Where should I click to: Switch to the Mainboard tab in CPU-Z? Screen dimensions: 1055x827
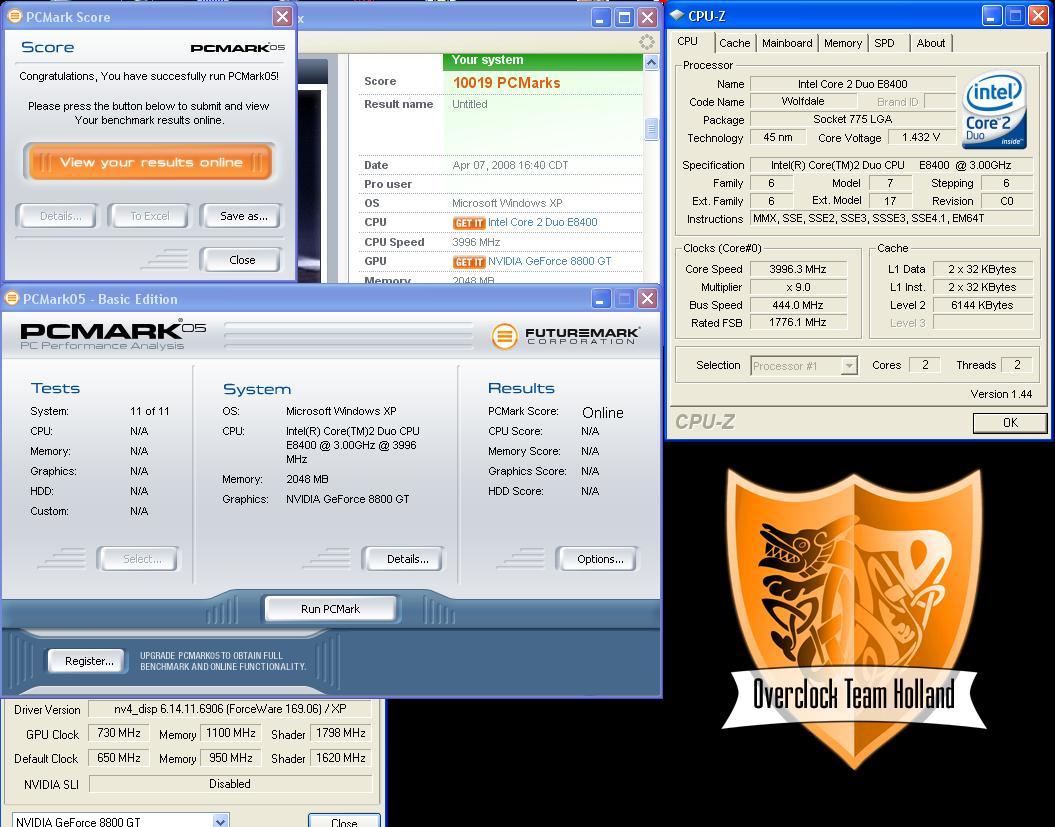[x=787, y=43]
